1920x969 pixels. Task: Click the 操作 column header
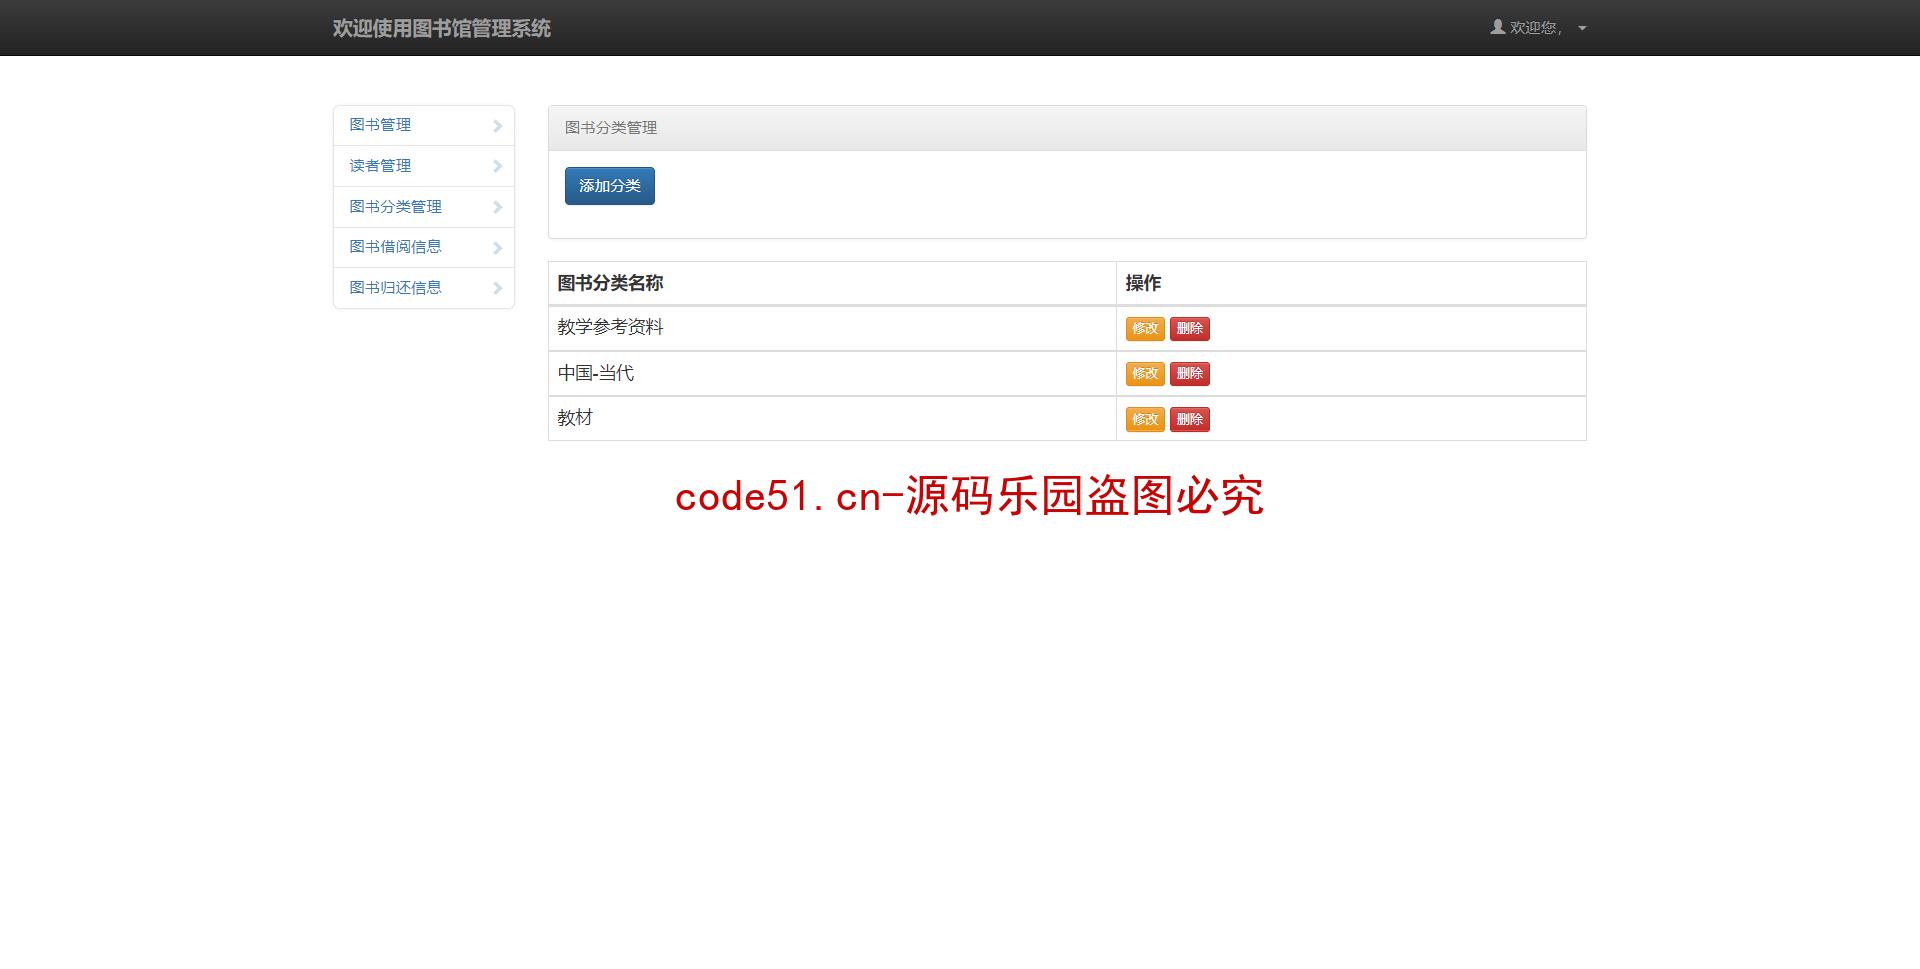pos(1351,284)
